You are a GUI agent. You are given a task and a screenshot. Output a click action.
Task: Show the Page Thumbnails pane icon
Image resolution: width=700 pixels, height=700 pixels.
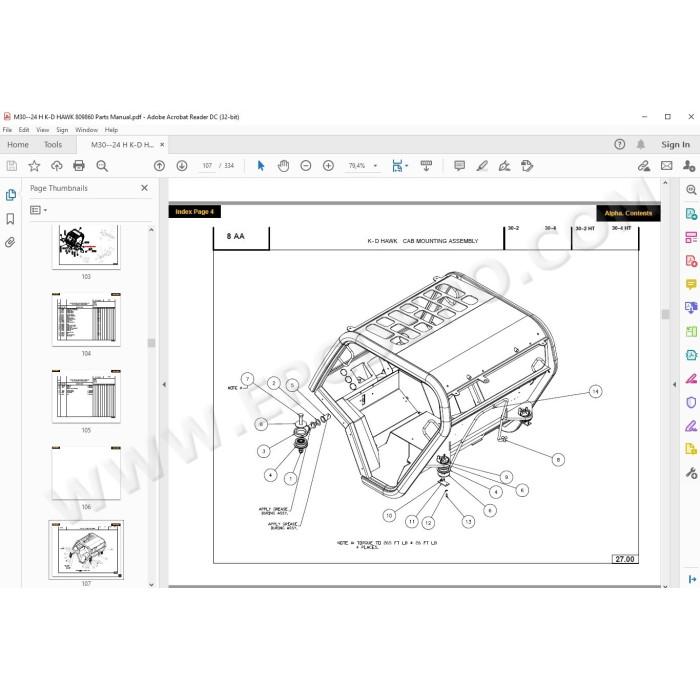pyautogui.click(x=11, y=195)
